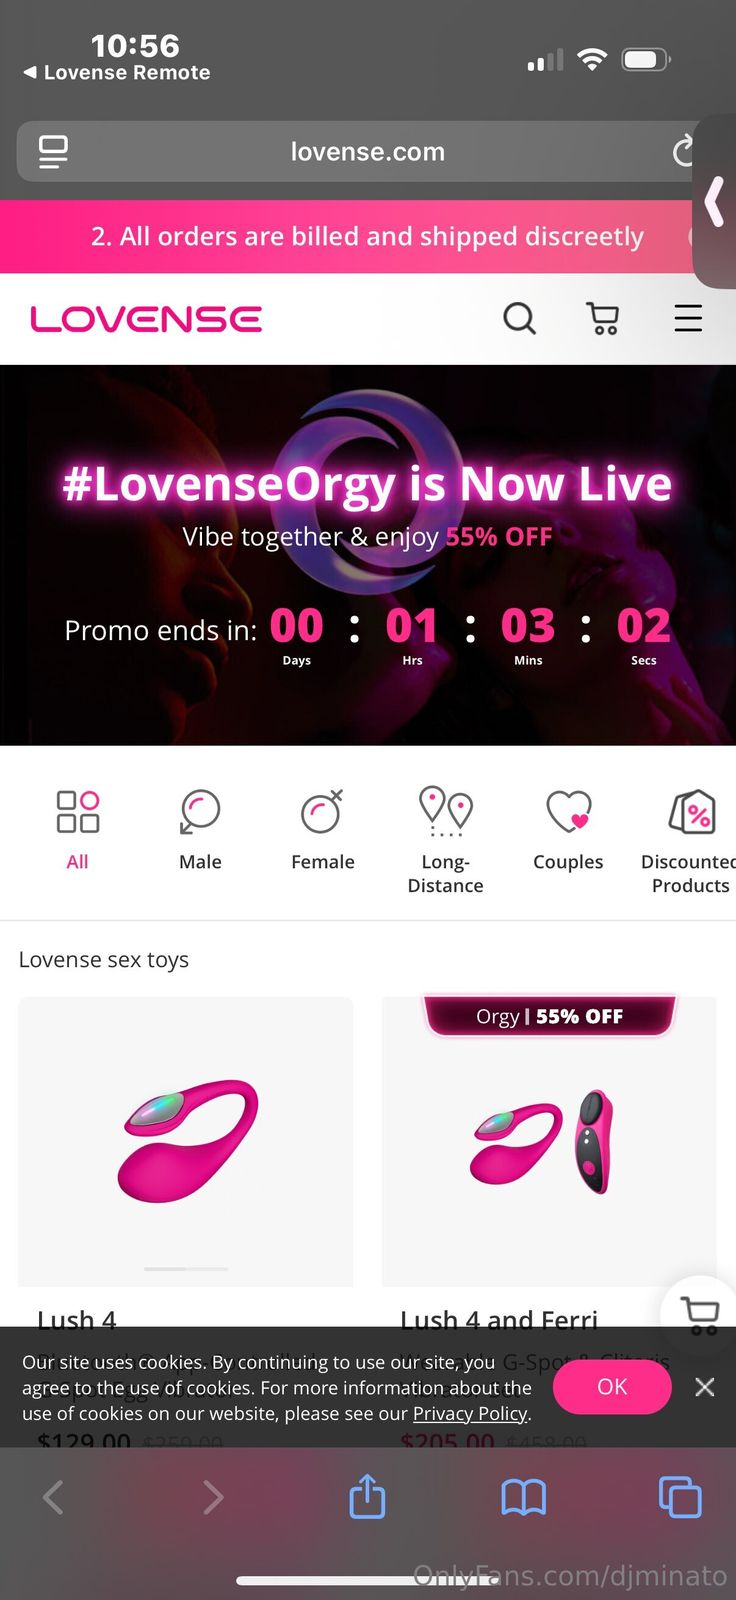Screen dimensions: 736x1600
Task: Open the Privacy Policy link
Action: (x=470, y=1413)
